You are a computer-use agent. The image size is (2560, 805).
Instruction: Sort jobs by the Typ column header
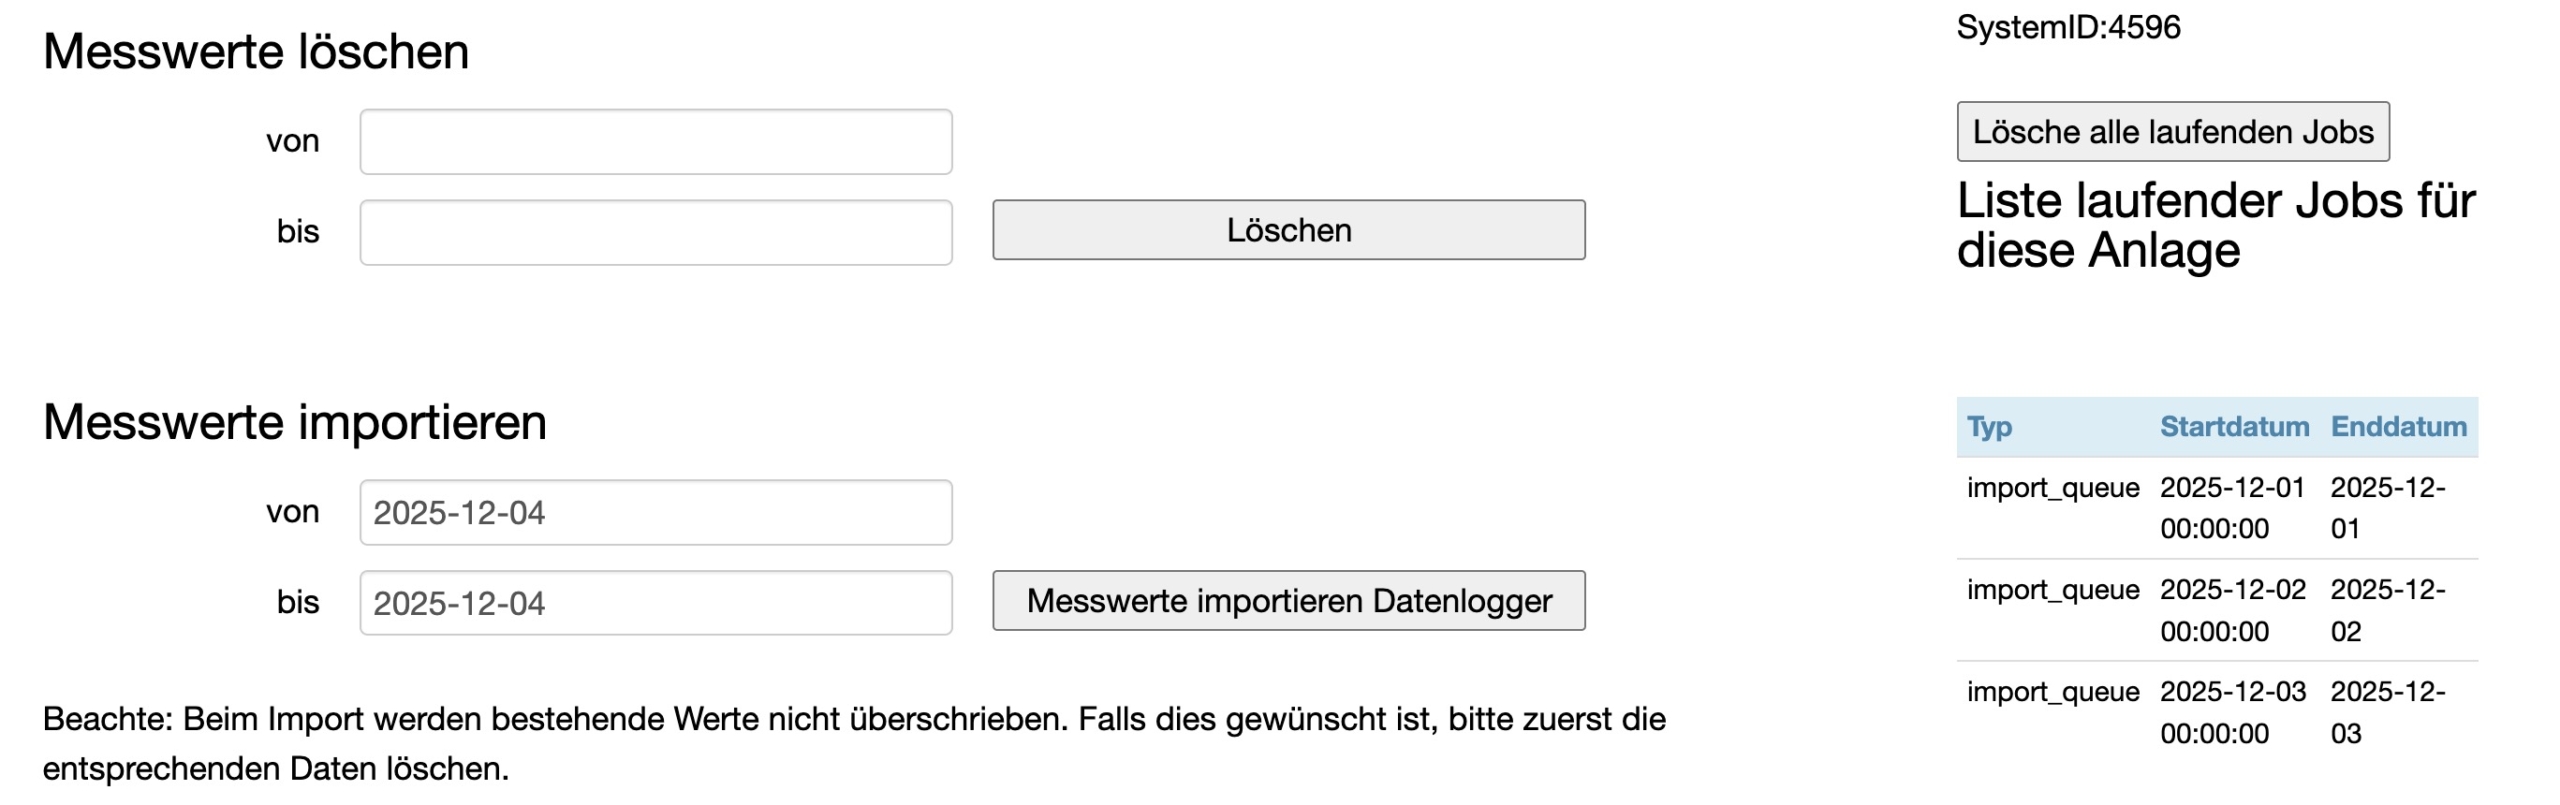tap(1989, 427)
